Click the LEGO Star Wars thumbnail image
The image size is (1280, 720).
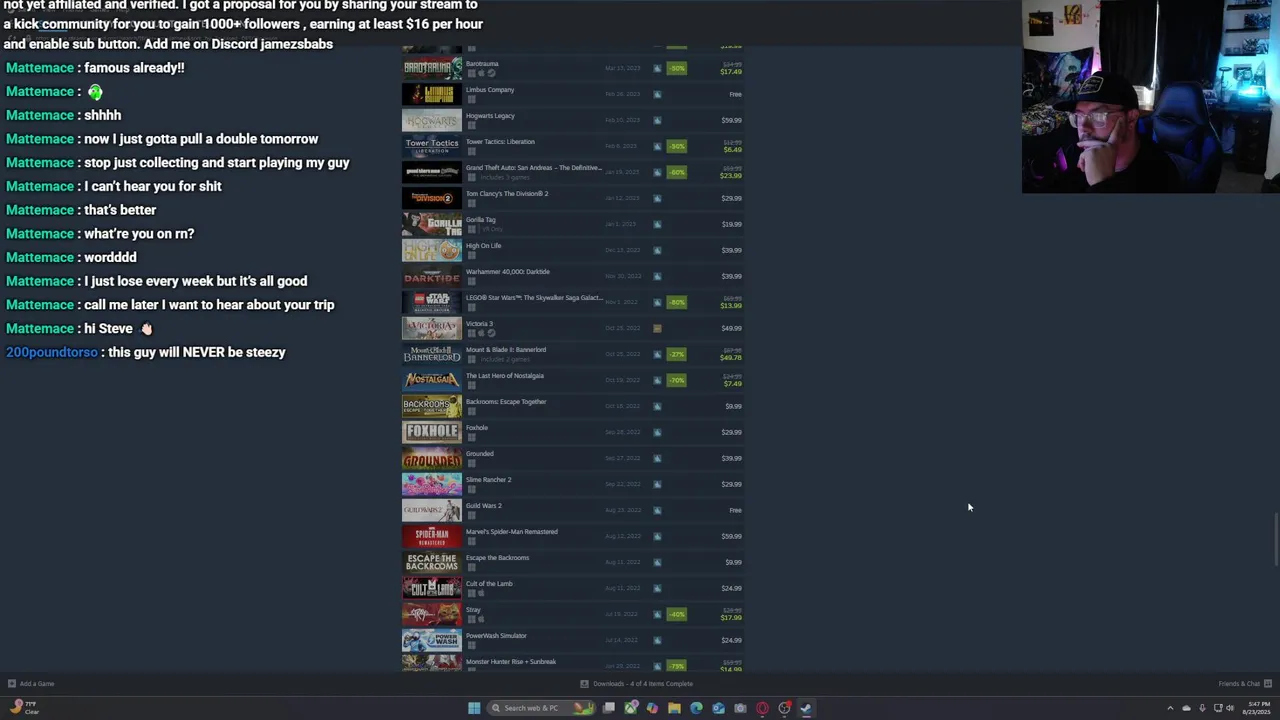tap(432, 302)
